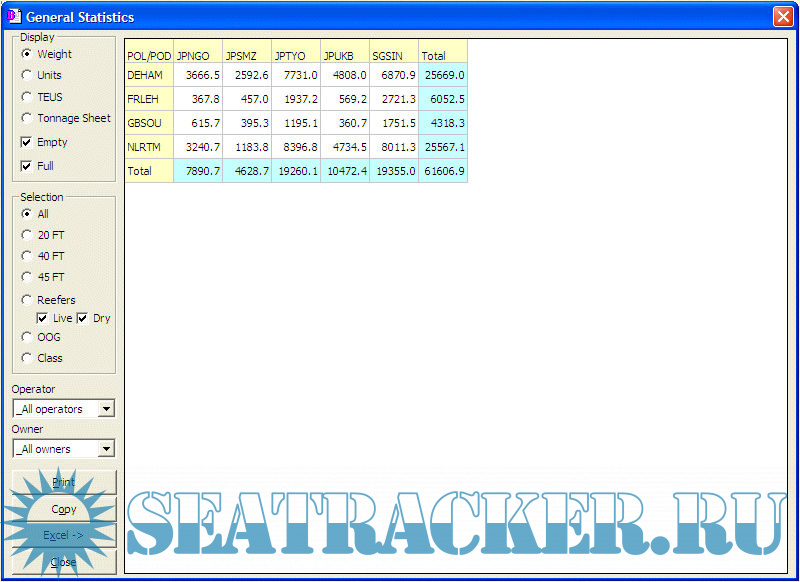Expand the Owner dropdown arrow
The height and width of the screenshot is (582, 800).
[107, 449]
